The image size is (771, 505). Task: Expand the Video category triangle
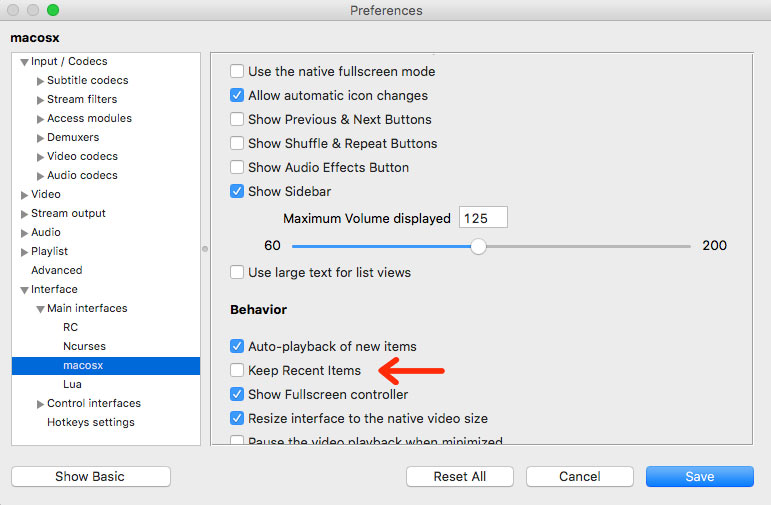click(24, 195)
